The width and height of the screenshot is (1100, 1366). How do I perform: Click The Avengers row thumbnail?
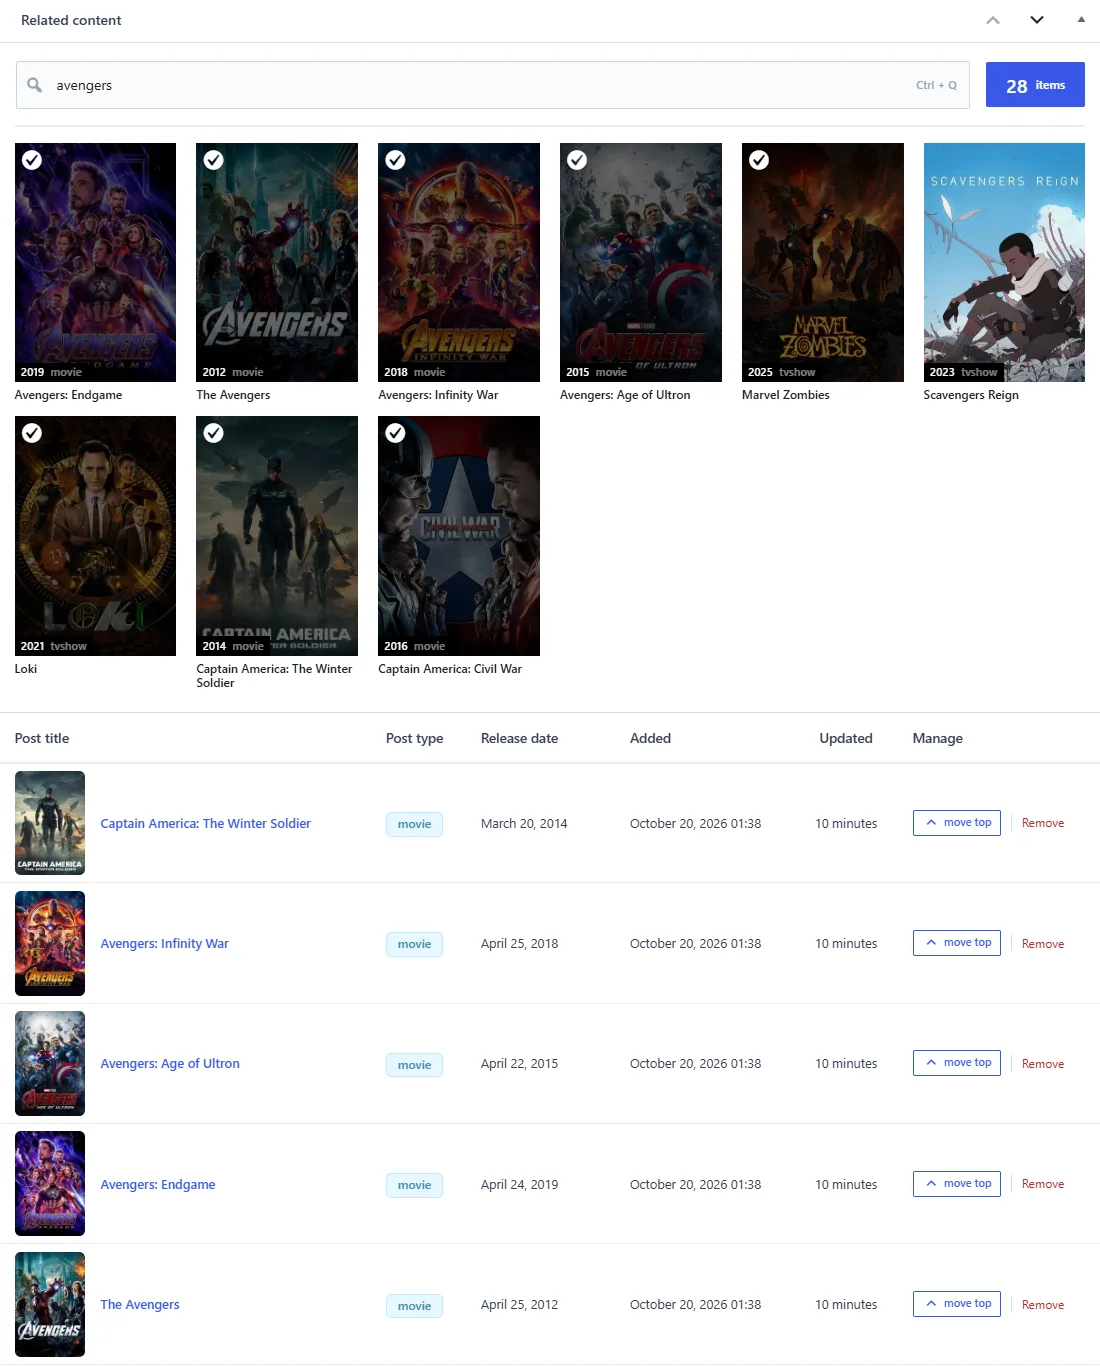pyautogui.click(x=50, y=1304)
